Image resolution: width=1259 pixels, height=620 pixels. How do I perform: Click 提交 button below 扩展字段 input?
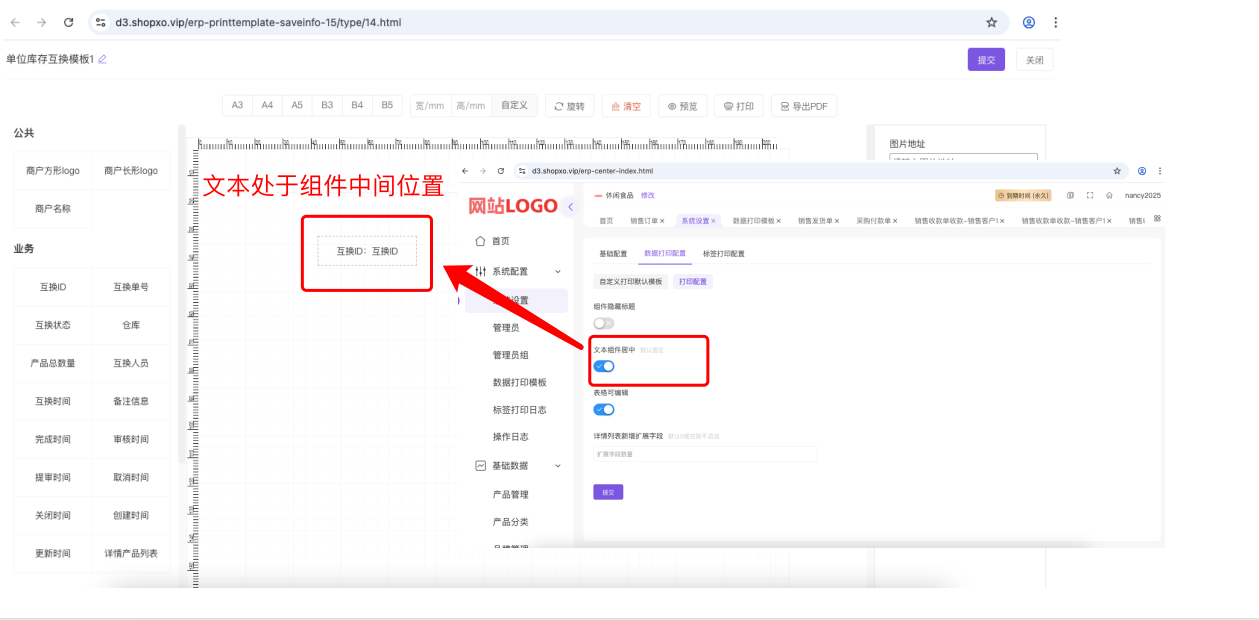(608, 492)
